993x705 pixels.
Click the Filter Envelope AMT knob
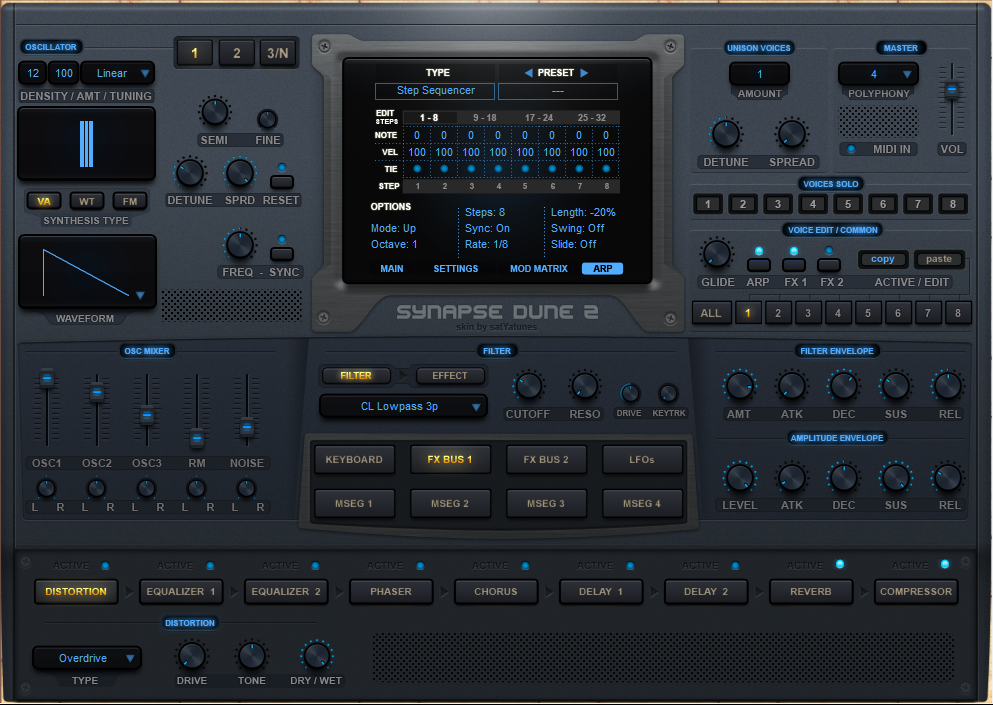(739, 386)
